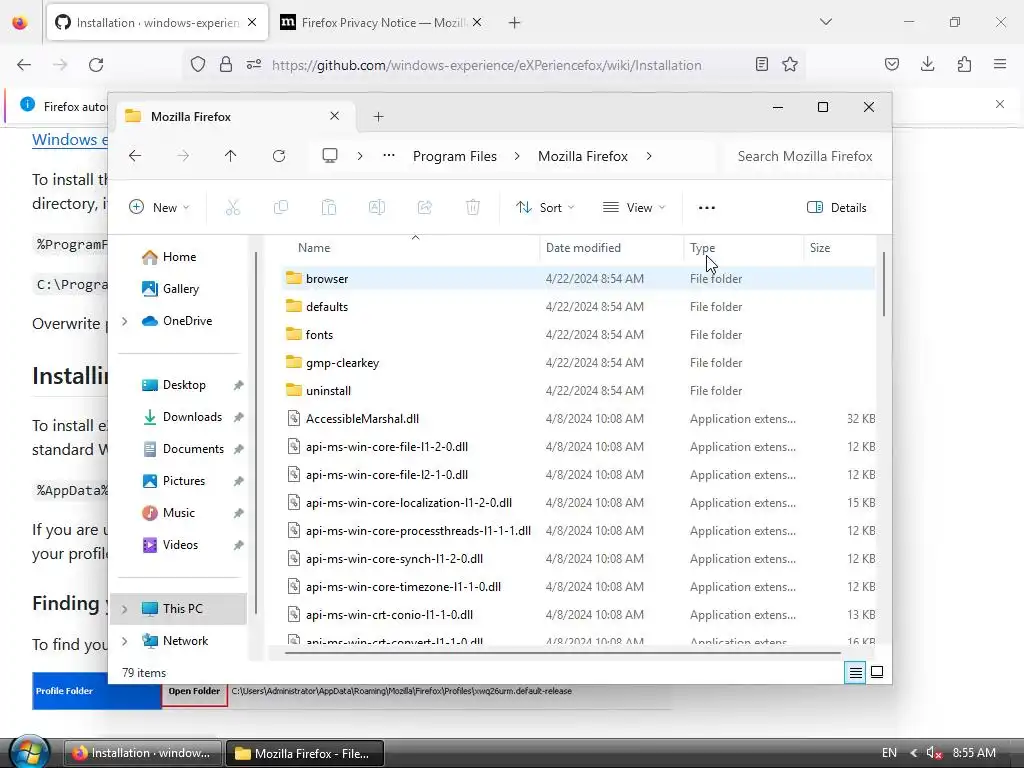Viewport: 1024px width, 768px height.
Task: Click chevron after Mozilla Firefox breadcrumb
Action: tap(648, 156)
